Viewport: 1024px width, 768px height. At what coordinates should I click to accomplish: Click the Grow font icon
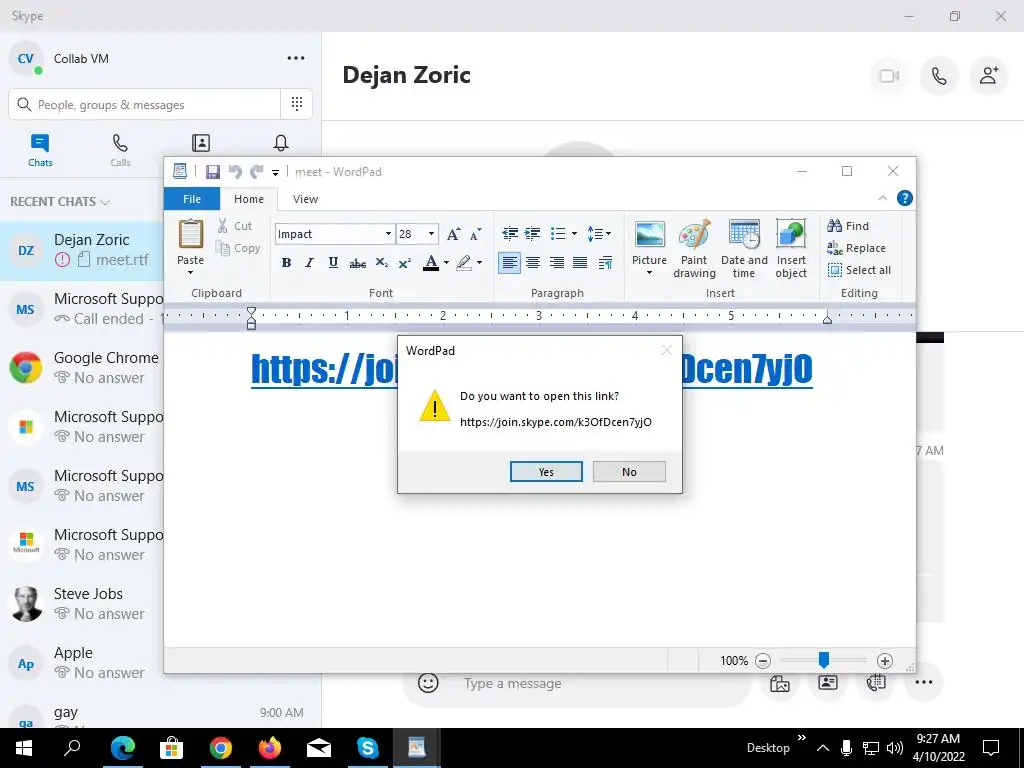453,234
